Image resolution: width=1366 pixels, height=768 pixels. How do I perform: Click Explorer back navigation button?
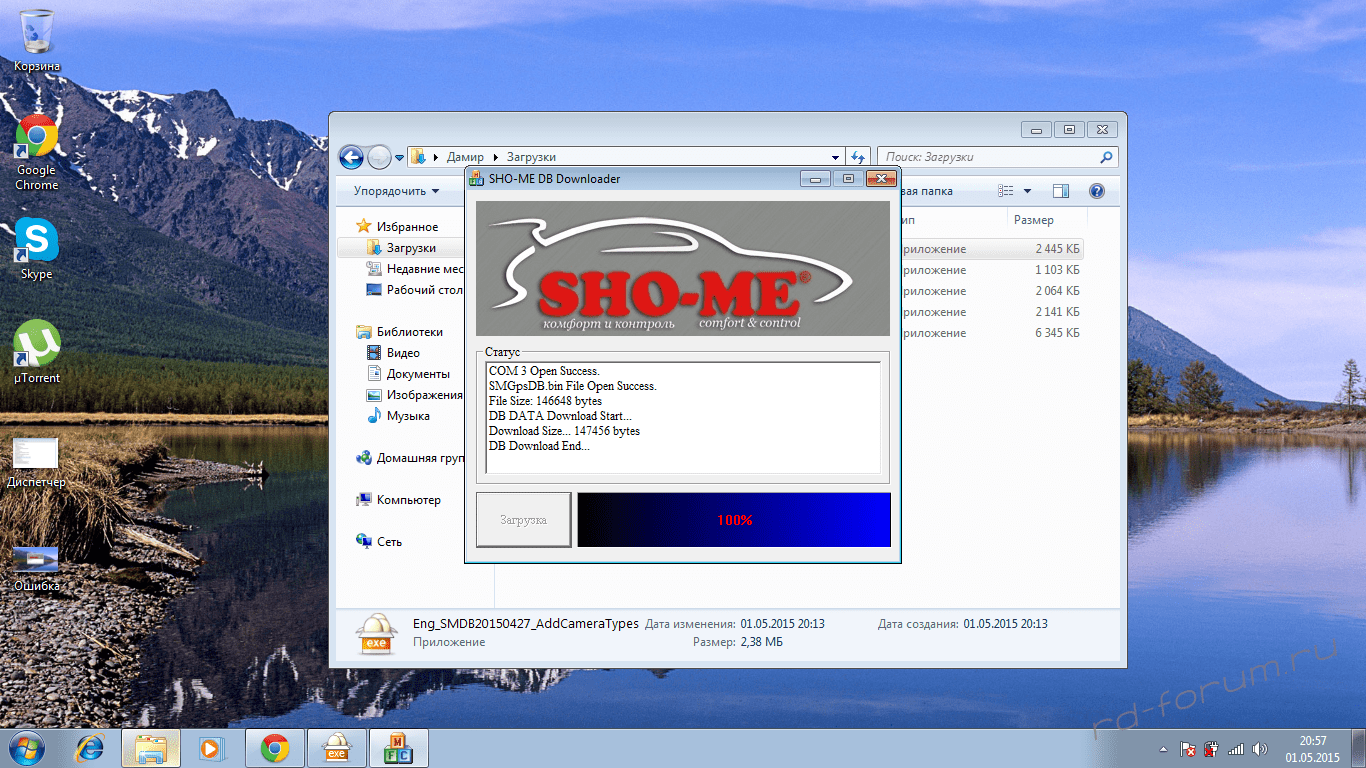(x=351, y=157)
